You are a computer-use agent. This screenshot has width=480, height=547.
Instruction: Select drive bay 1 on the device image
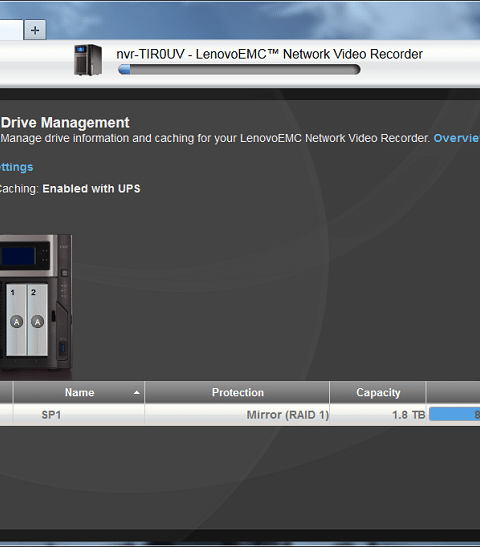(x=16, y=320)
